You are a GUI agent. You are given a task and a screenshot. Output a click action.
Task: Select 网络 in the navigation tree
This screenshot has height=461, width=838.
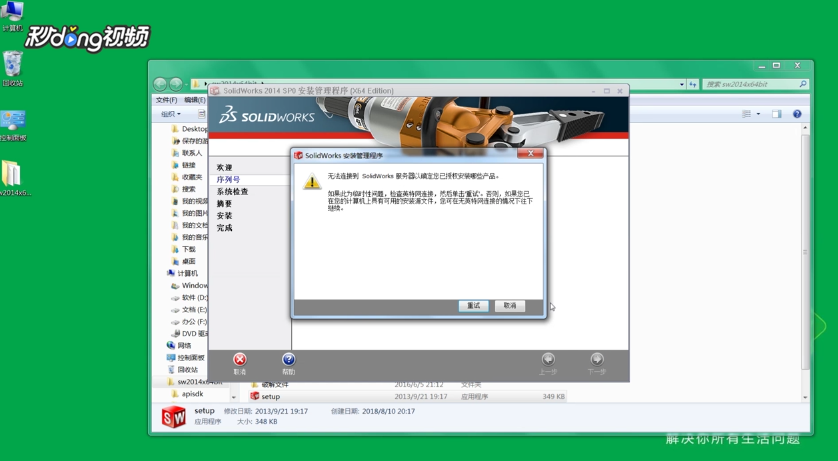point(179,346)
